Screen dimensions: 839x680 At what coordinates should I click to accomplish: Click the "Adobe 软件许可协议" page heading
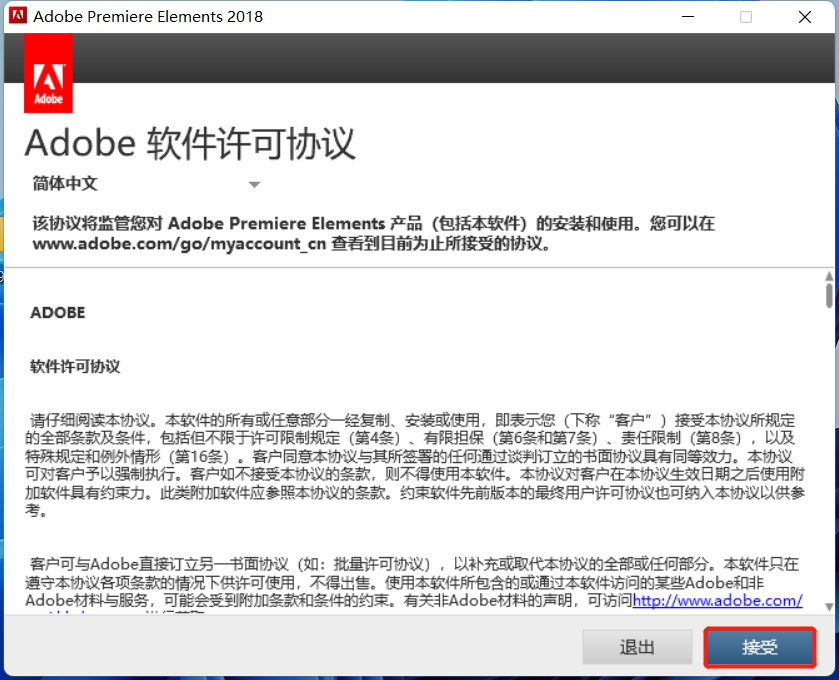point(190,143)
